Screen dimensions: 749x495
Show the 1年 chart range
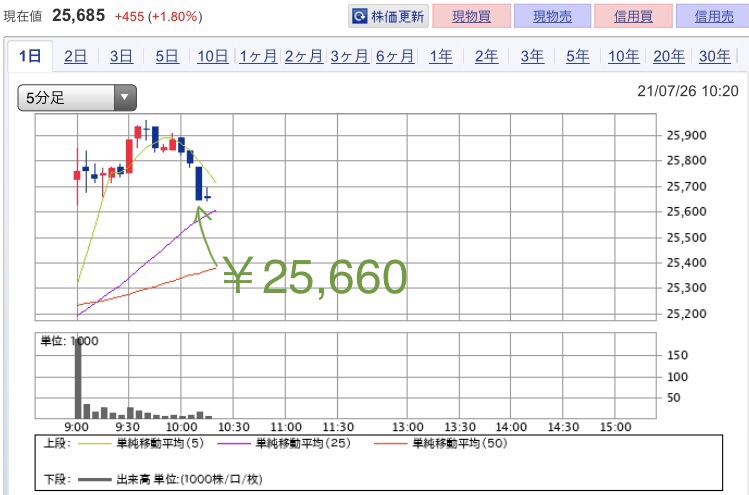coord(440,56)
